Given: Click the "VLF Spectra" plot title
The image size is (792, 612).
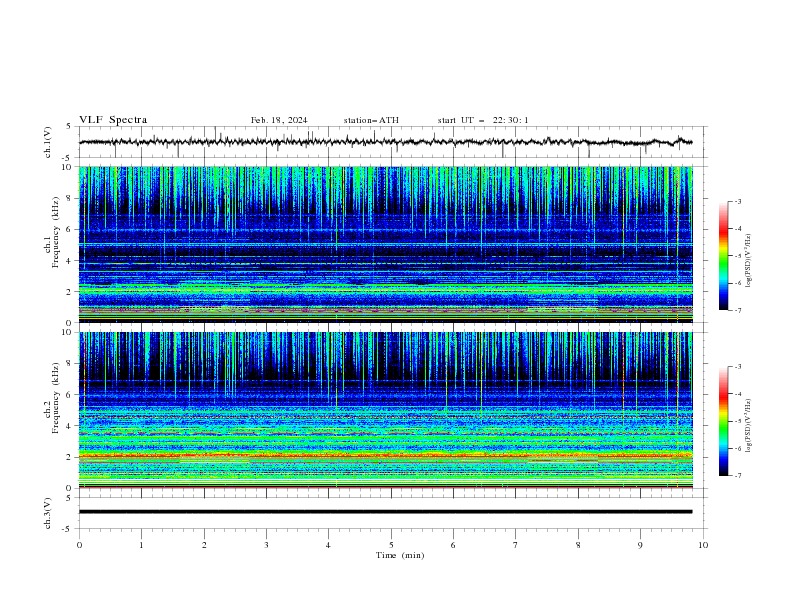Looking at the screenshot, I should click(x=113, y=120).
